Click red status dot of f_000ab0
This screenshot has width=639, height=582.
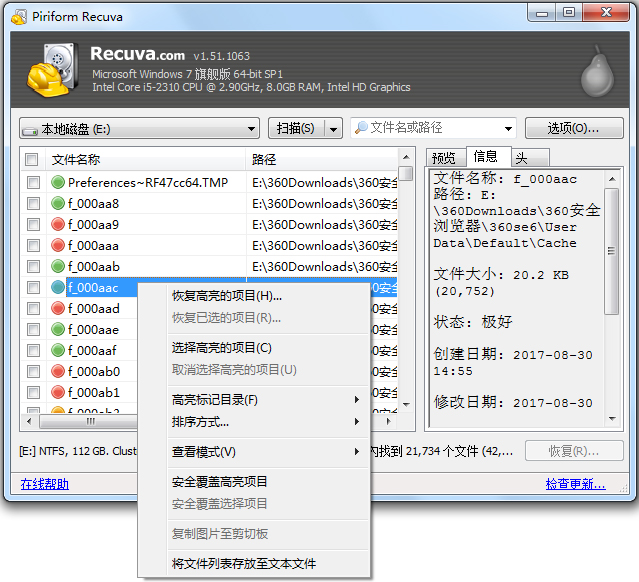[58, 371]
